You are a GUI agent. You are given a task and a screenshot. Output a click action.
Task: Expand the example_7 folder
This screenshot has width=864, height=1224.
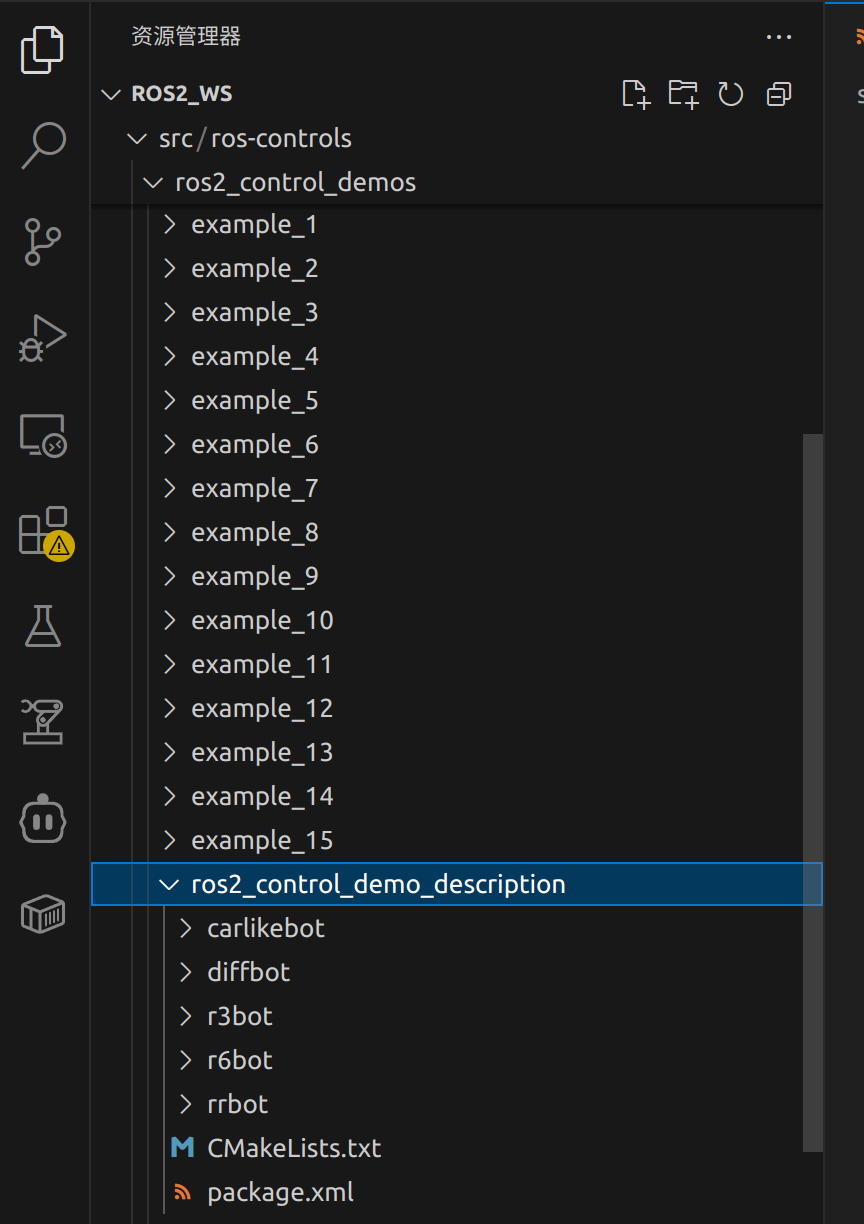point(254,489)
